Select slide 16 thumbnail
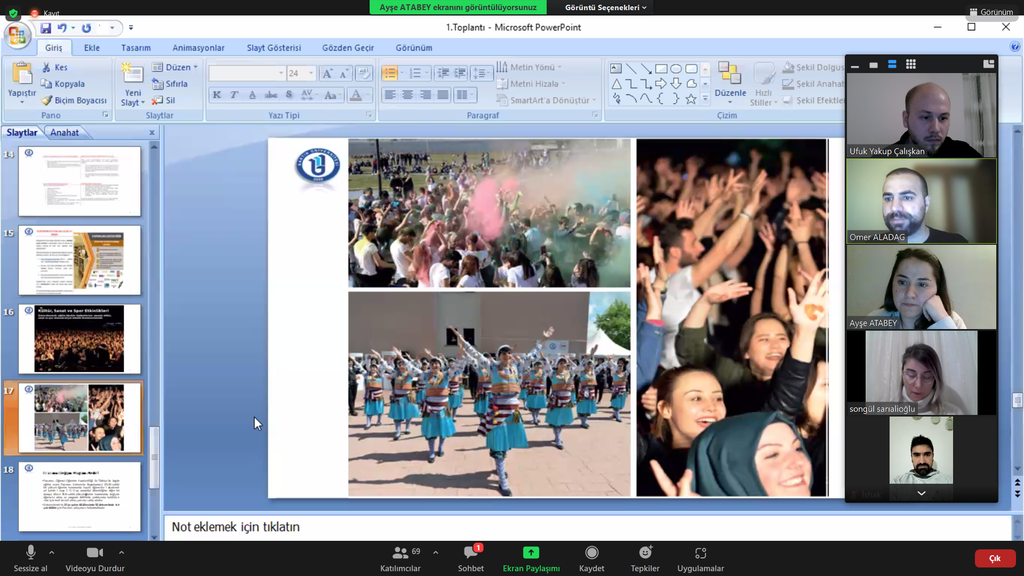Image resolution: width=1024 pixels, height=576 pixels. (x=80, y=338)
